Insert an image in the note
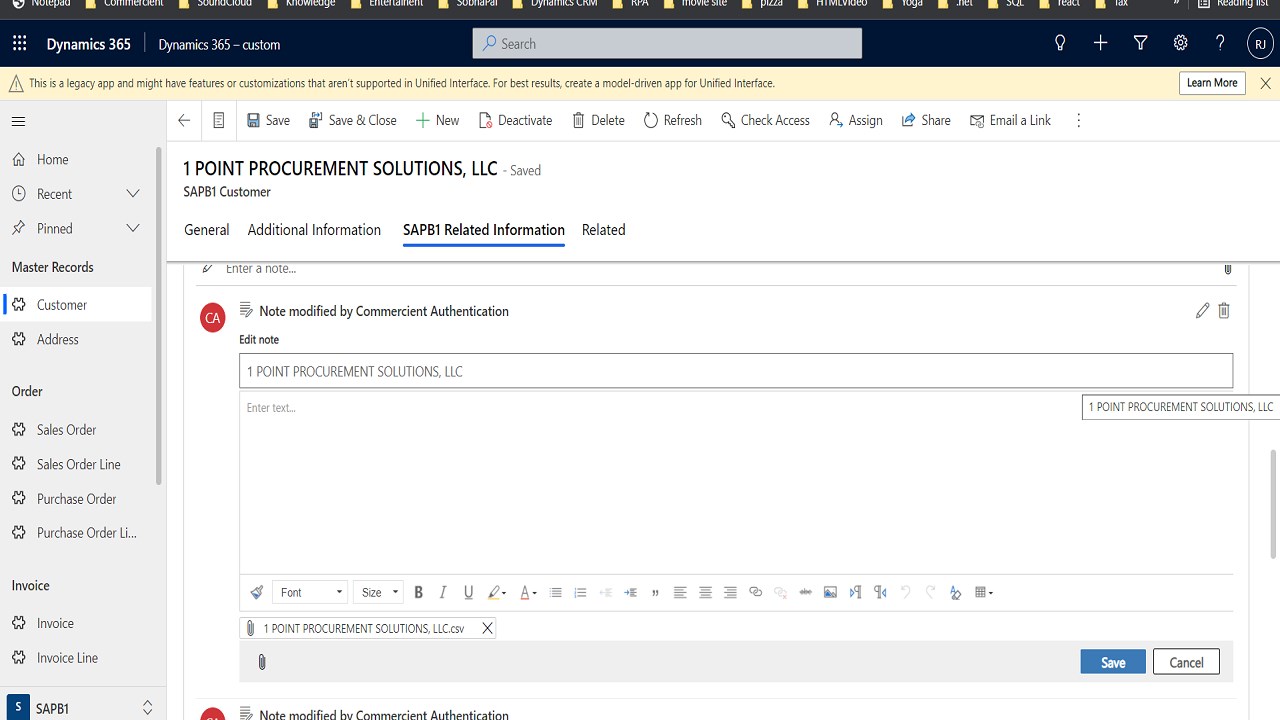The image size is (1280, 720). tap(830, 592)
